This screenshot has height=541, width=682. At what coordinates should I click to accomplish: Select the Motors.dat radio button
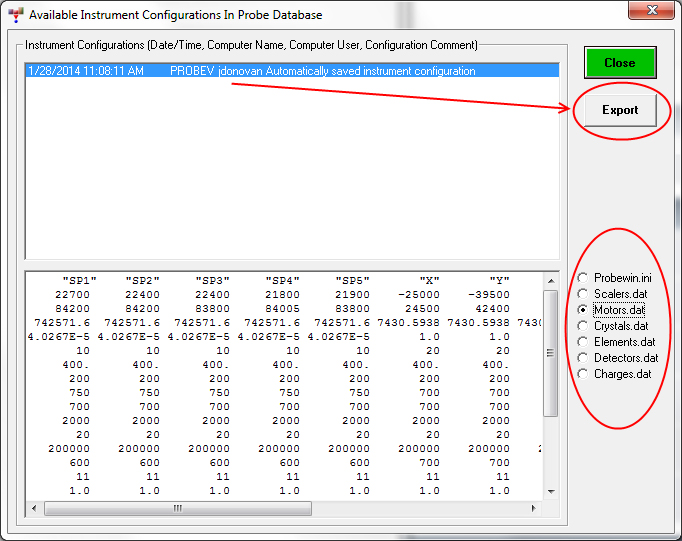584,310
